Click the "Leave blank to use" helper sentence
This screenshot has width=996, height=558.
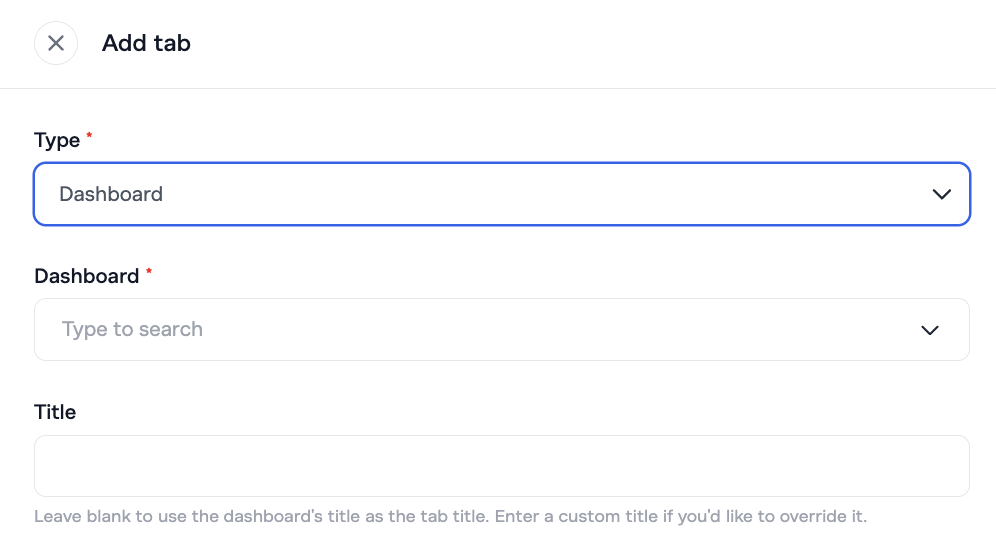coord(290,517)
